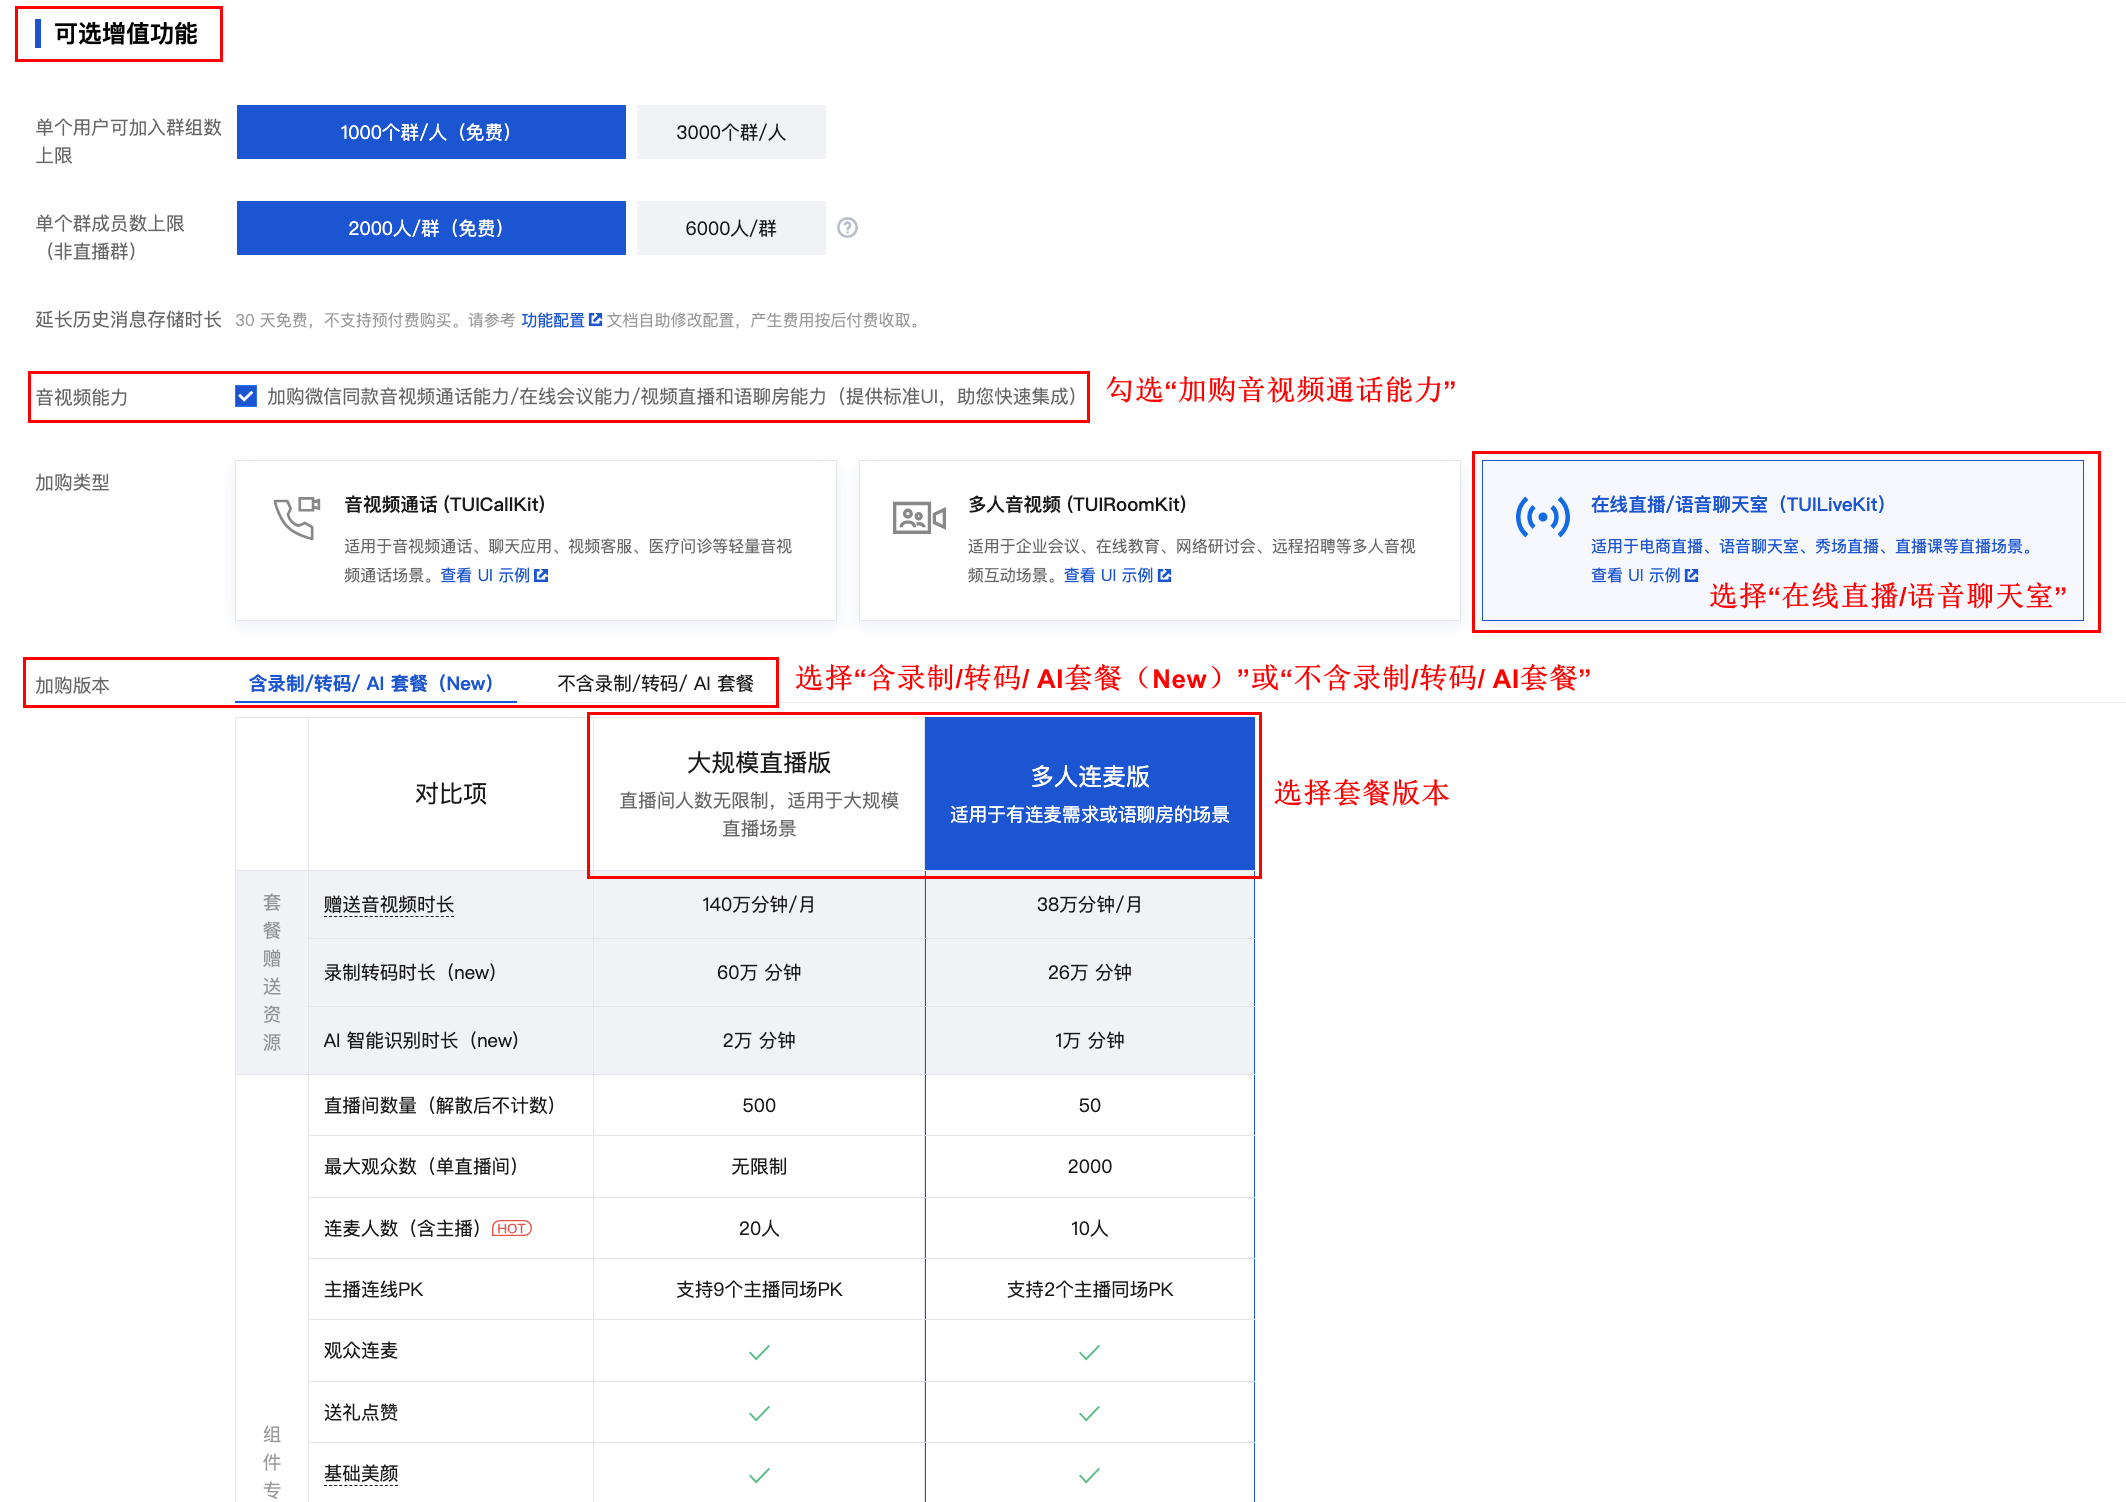Click the 送礼点赞 row label
This screenshot has height=1502, width=2126.
tap(361, 1413)
